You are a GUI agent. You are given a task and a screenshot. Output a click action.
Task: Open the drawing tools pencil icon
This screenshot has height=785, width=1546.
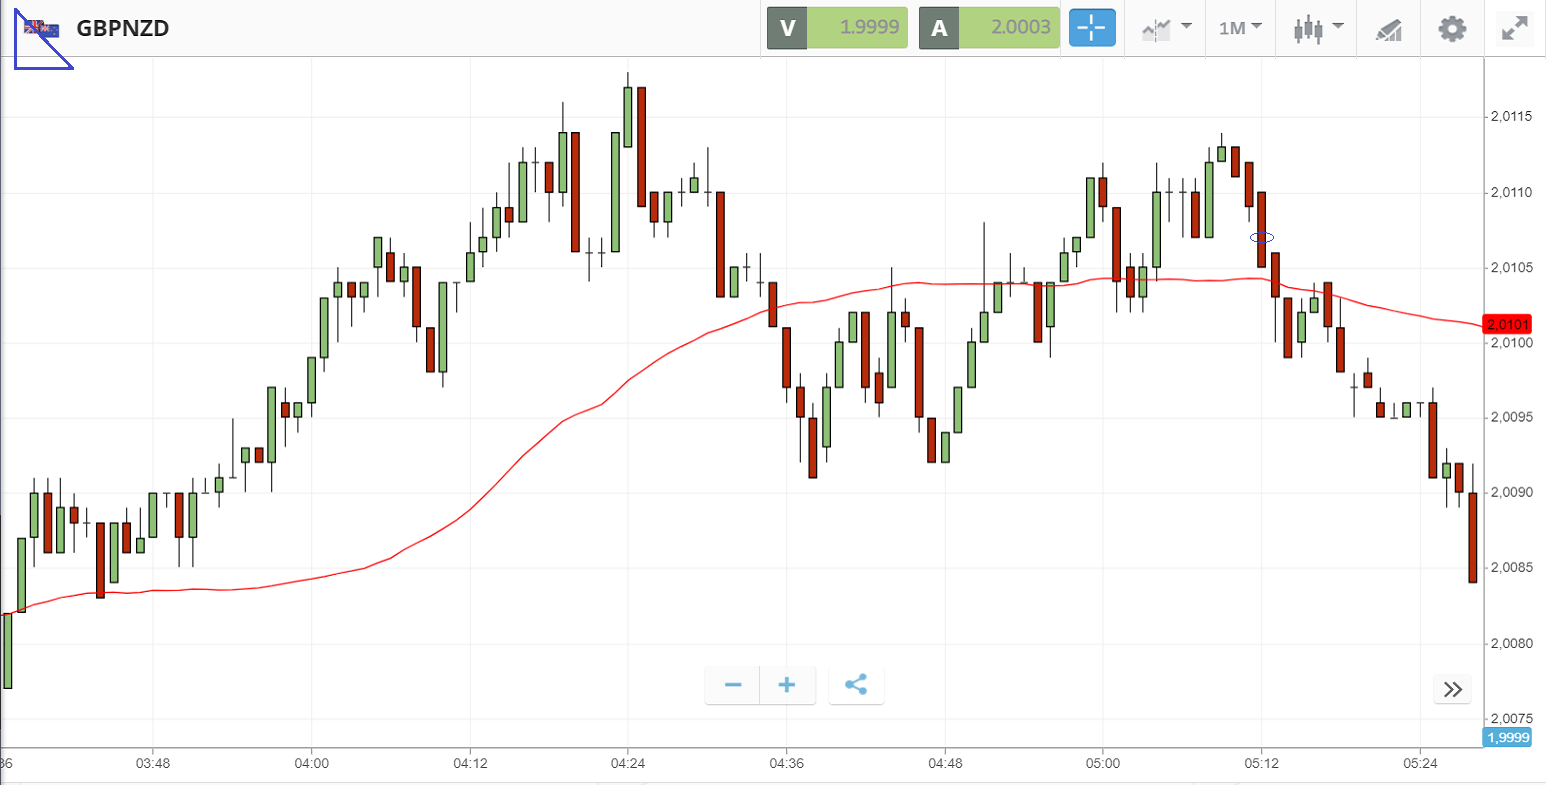(x=1388, y=29)
